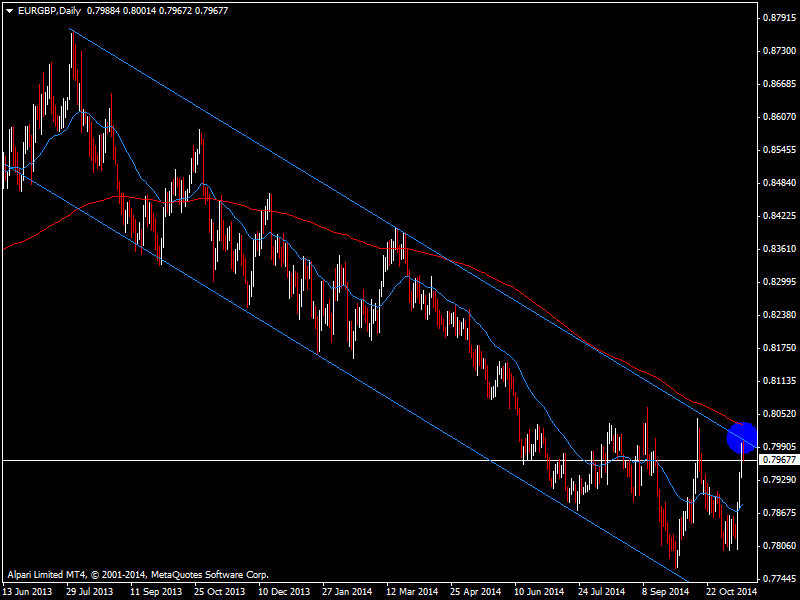
Task: Click date label 27 Jan 2014
Action: 347,592
